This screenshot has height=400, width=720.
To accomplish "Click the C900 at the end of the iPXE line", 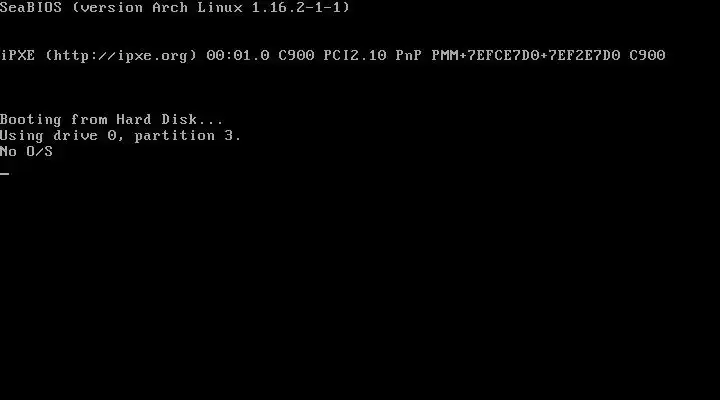I will coord(647,56).
